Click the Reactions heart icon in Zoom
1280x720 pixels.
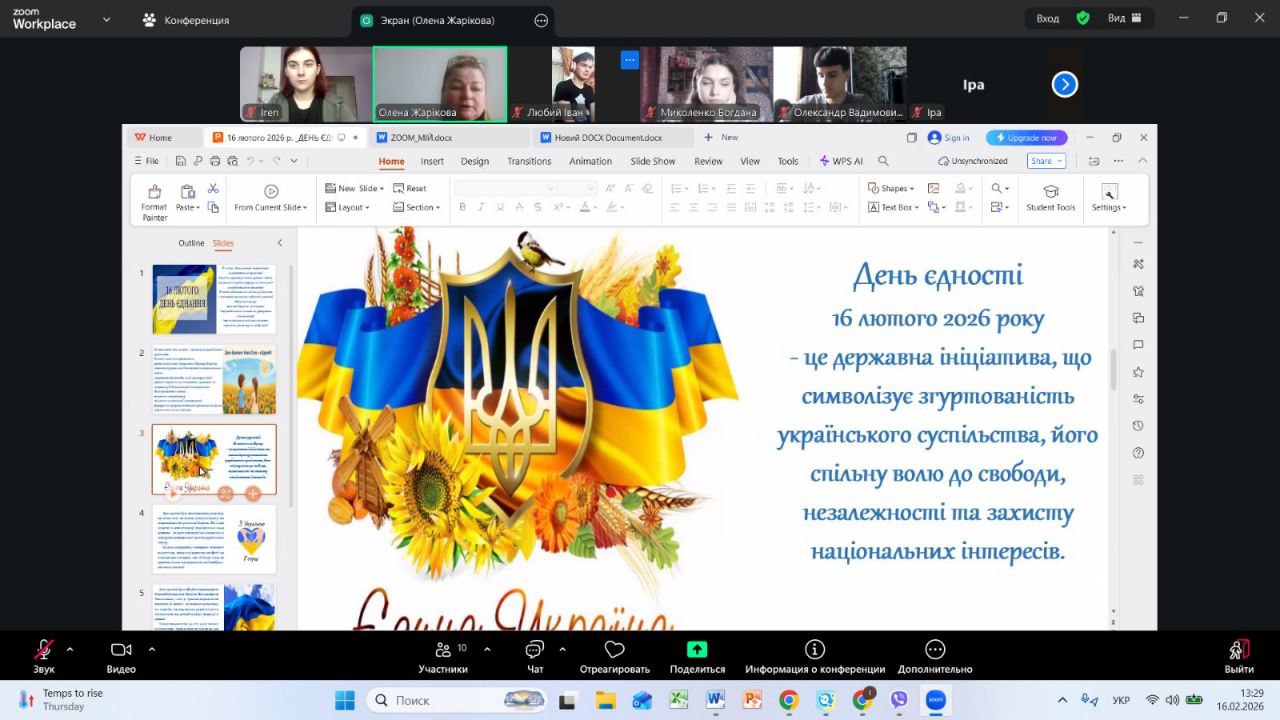[614, 650]
